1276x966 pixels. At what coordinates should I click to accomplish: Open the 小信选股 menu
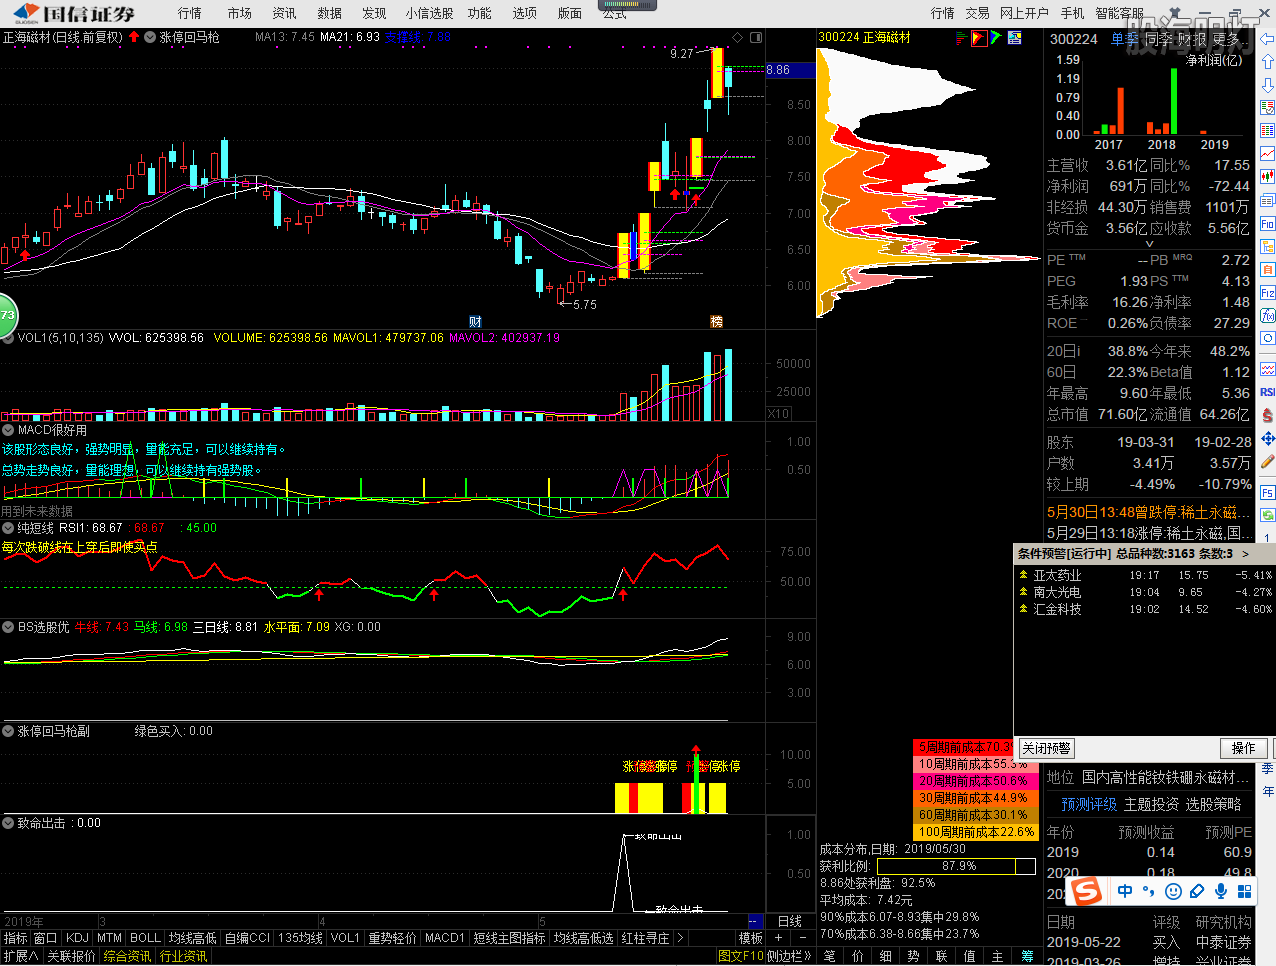(429, 13)
